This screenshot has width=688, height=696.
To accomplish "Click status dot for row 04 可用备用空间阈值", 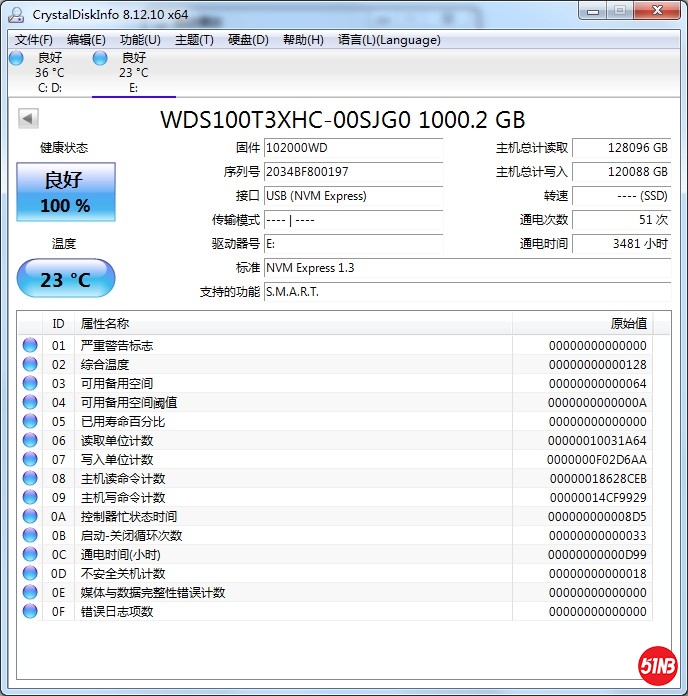I will (x=30, y=402).
